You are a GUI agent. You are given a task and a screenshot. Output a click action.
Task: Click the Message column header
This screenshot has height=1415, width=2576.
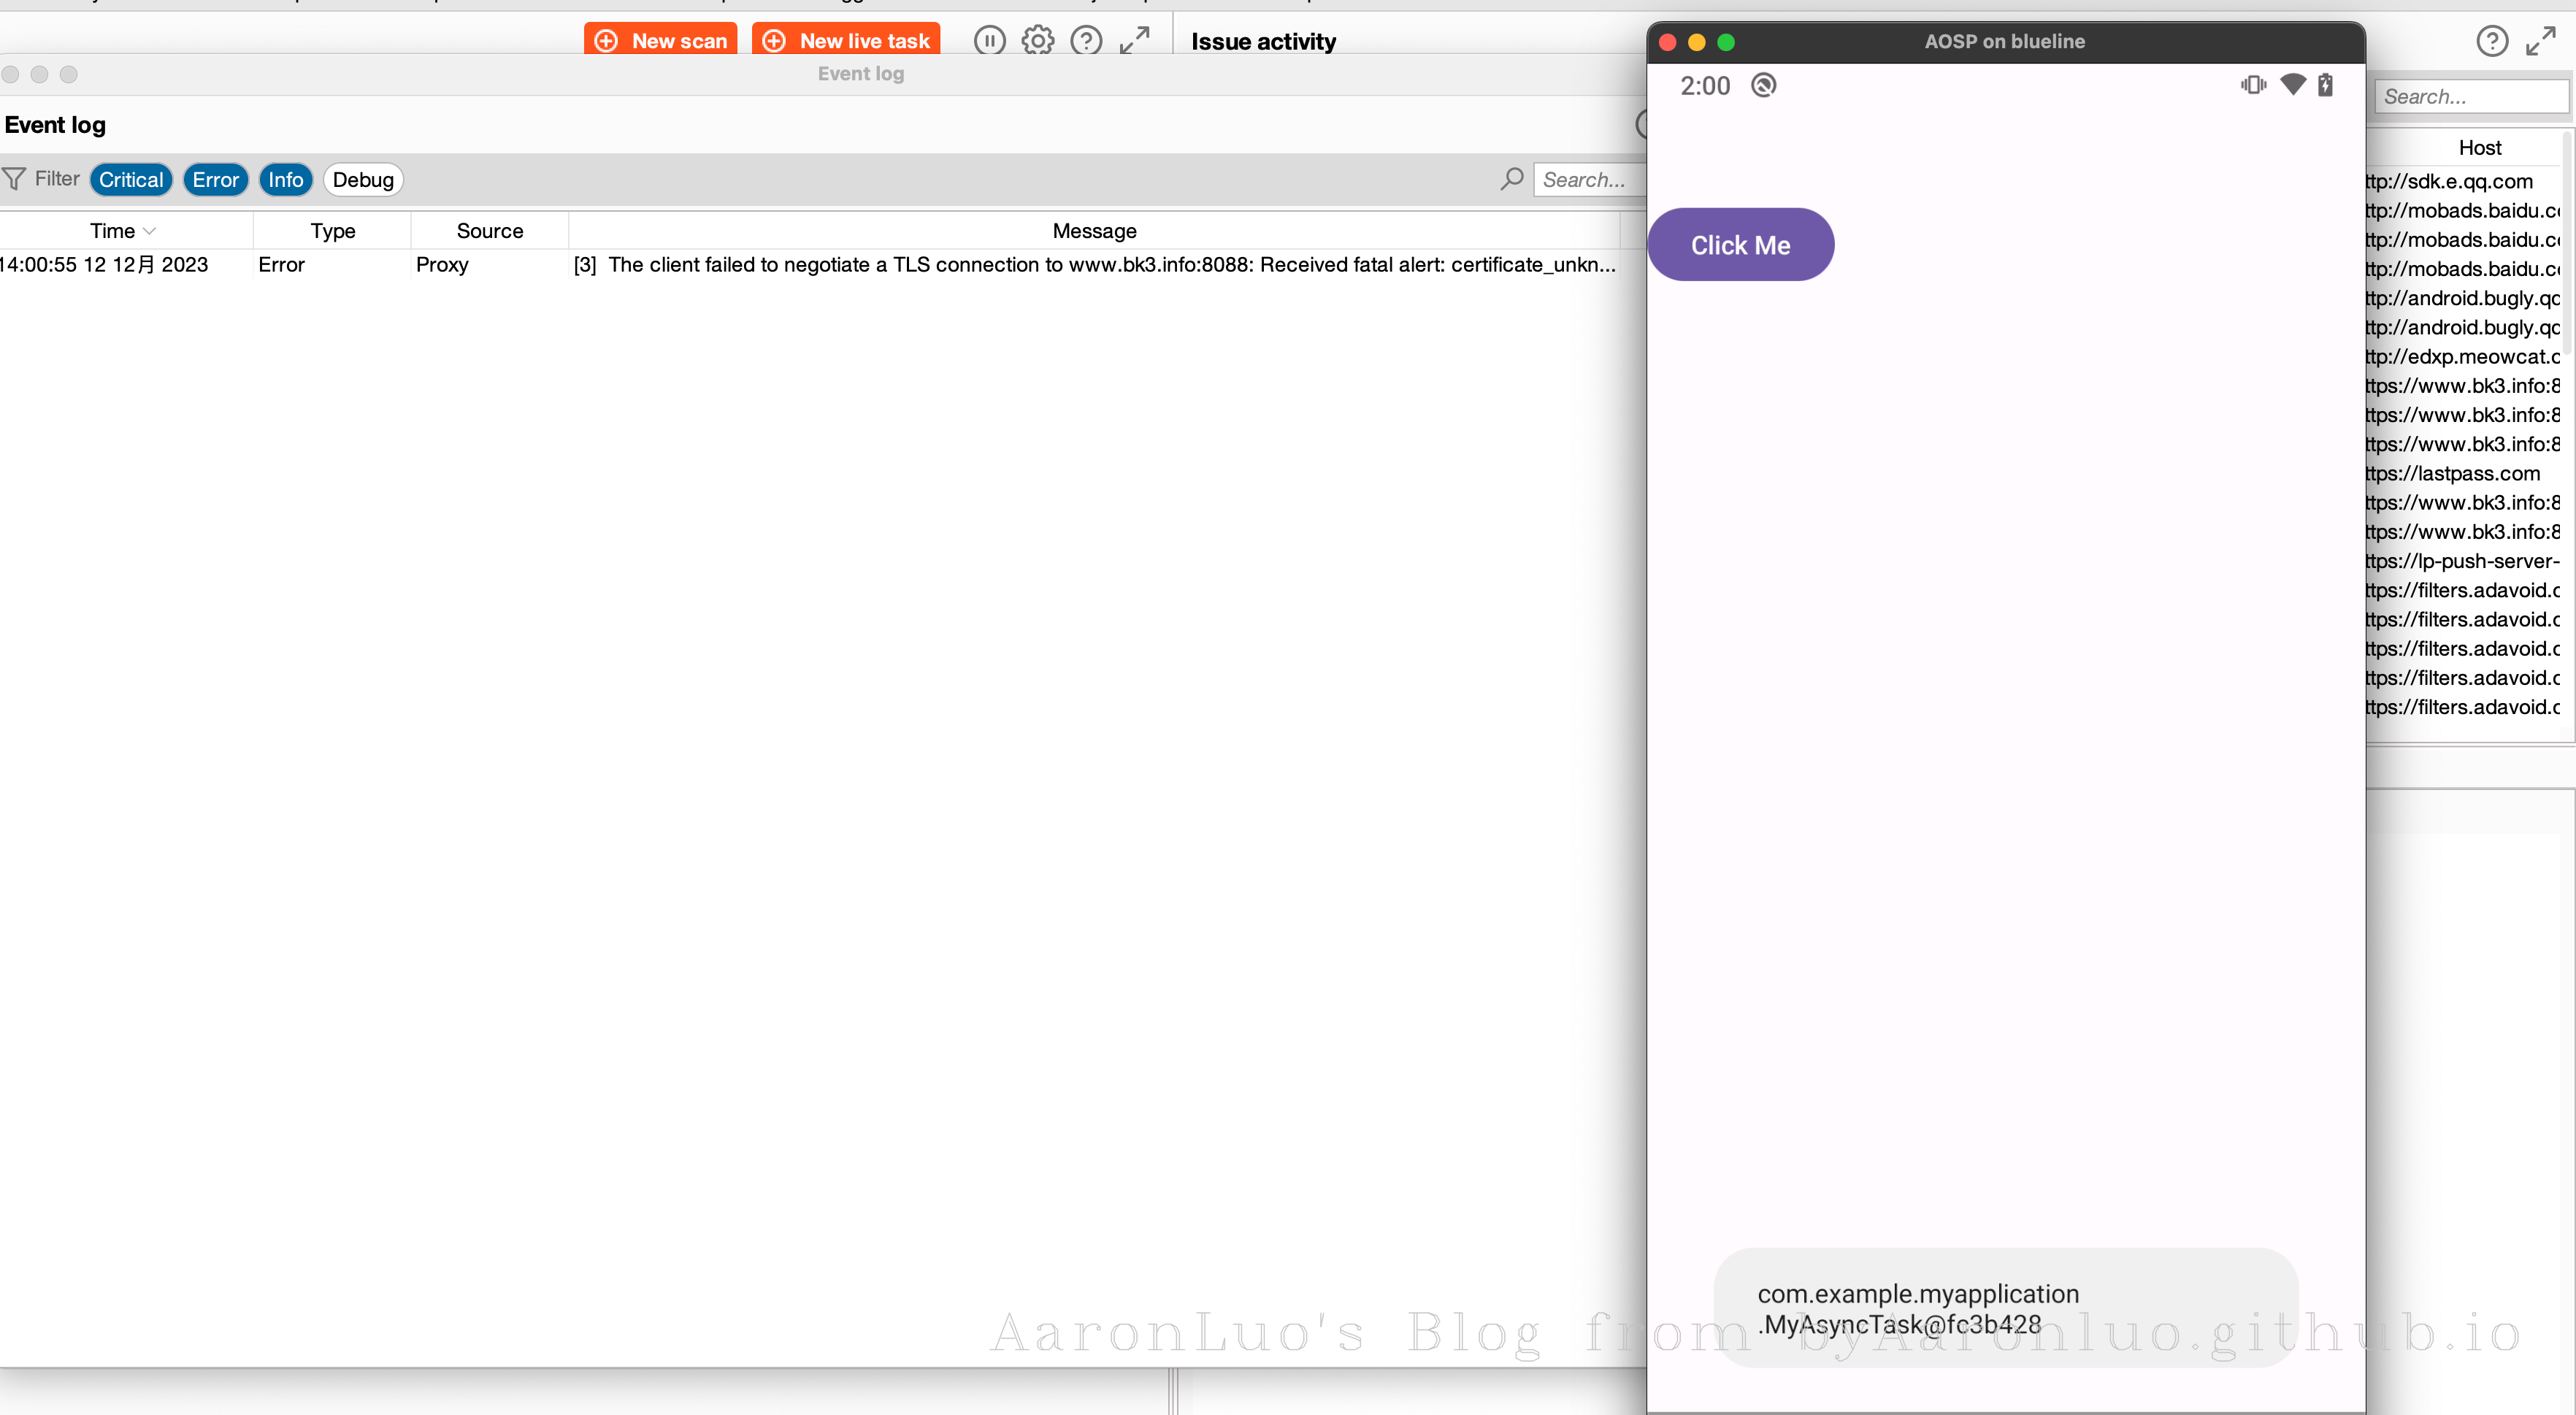[x=1094, y=231]
